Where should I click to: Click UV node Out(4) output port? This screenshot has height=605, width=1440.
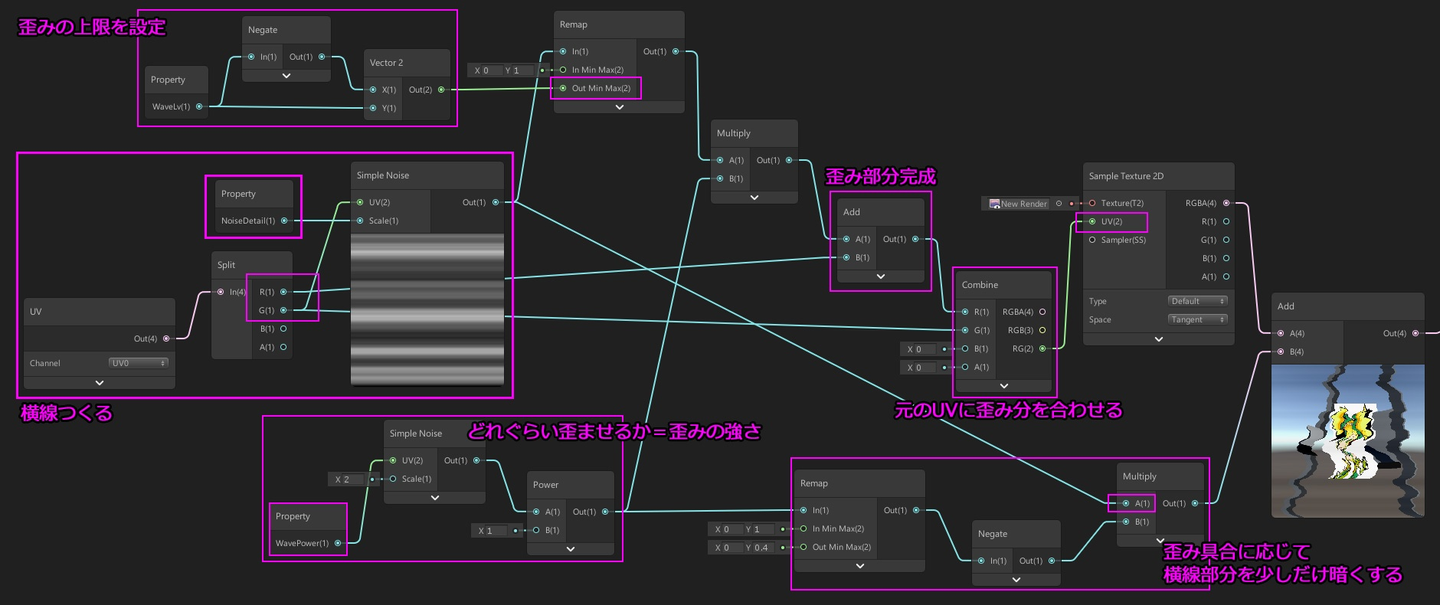click(166, 338)
